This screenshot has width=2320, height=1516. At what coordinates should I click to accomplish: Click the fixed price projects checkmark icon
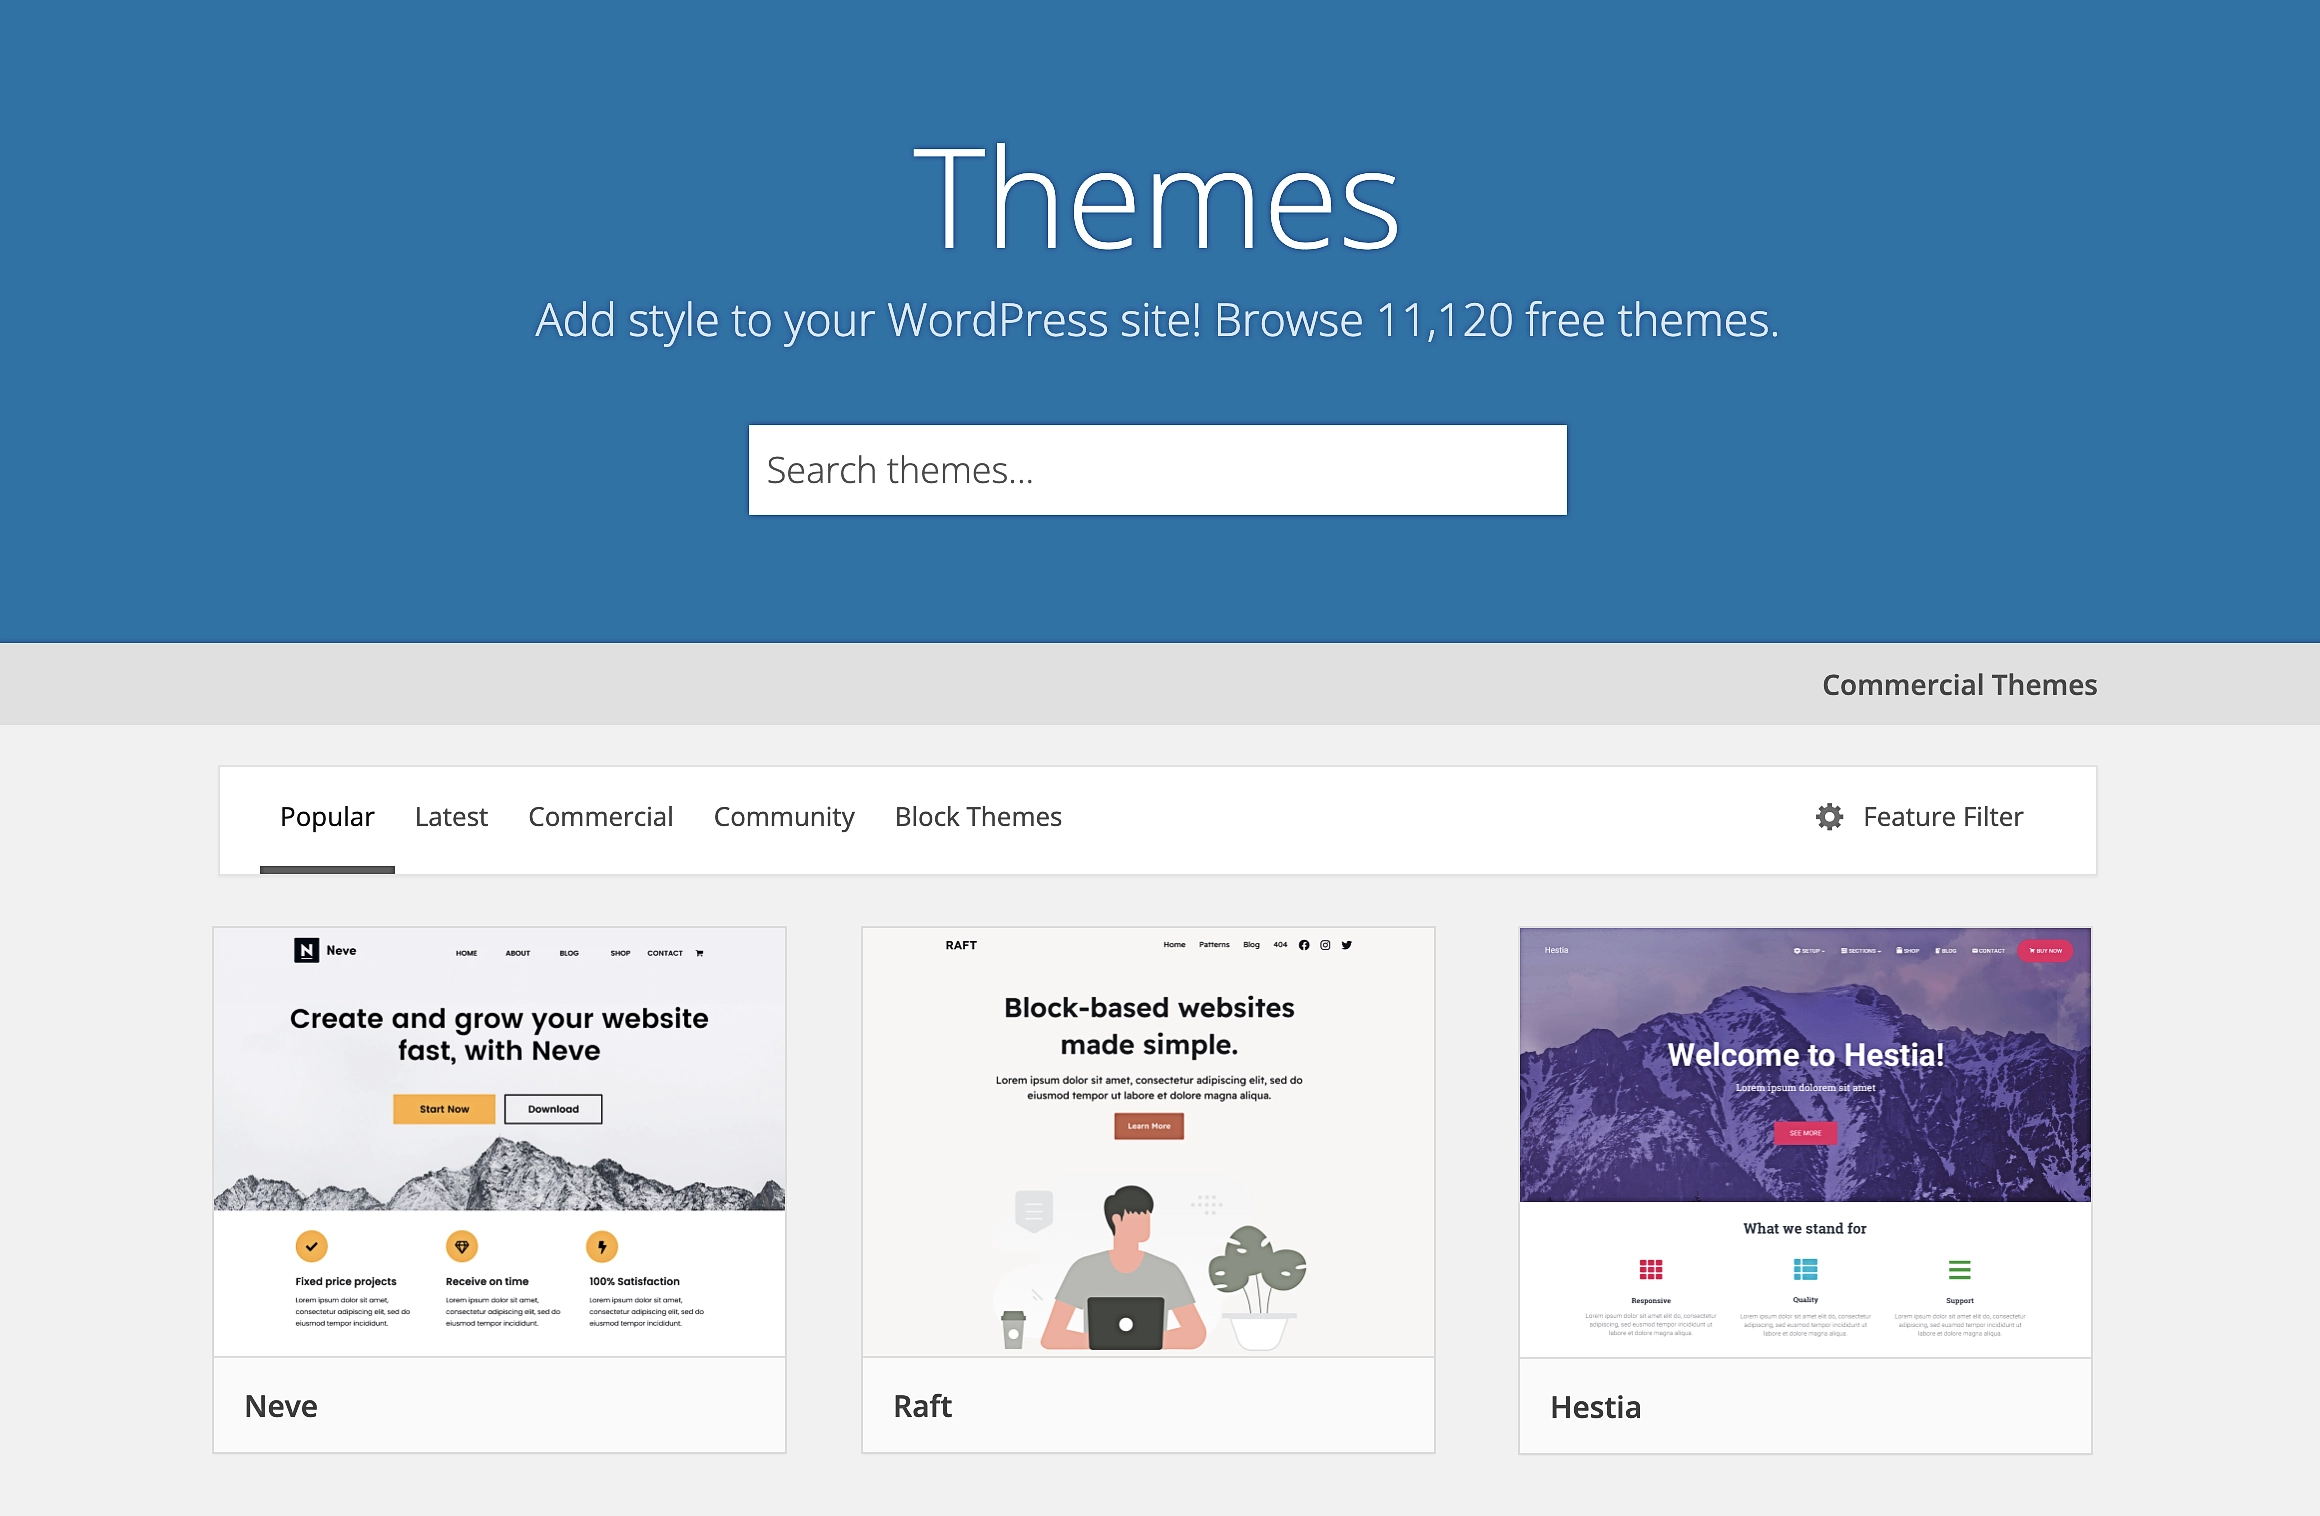(x=311, y=1244)
